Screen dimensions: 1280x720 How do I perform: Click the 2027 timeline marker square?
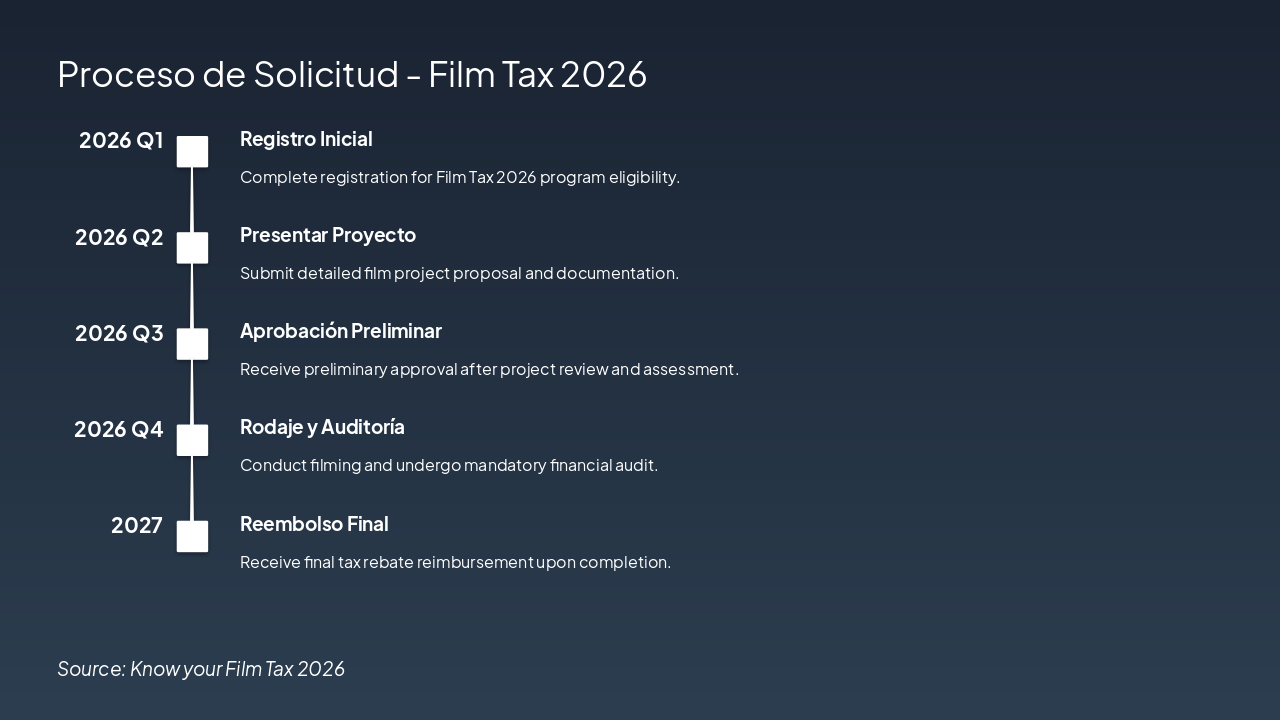point(192,536)
